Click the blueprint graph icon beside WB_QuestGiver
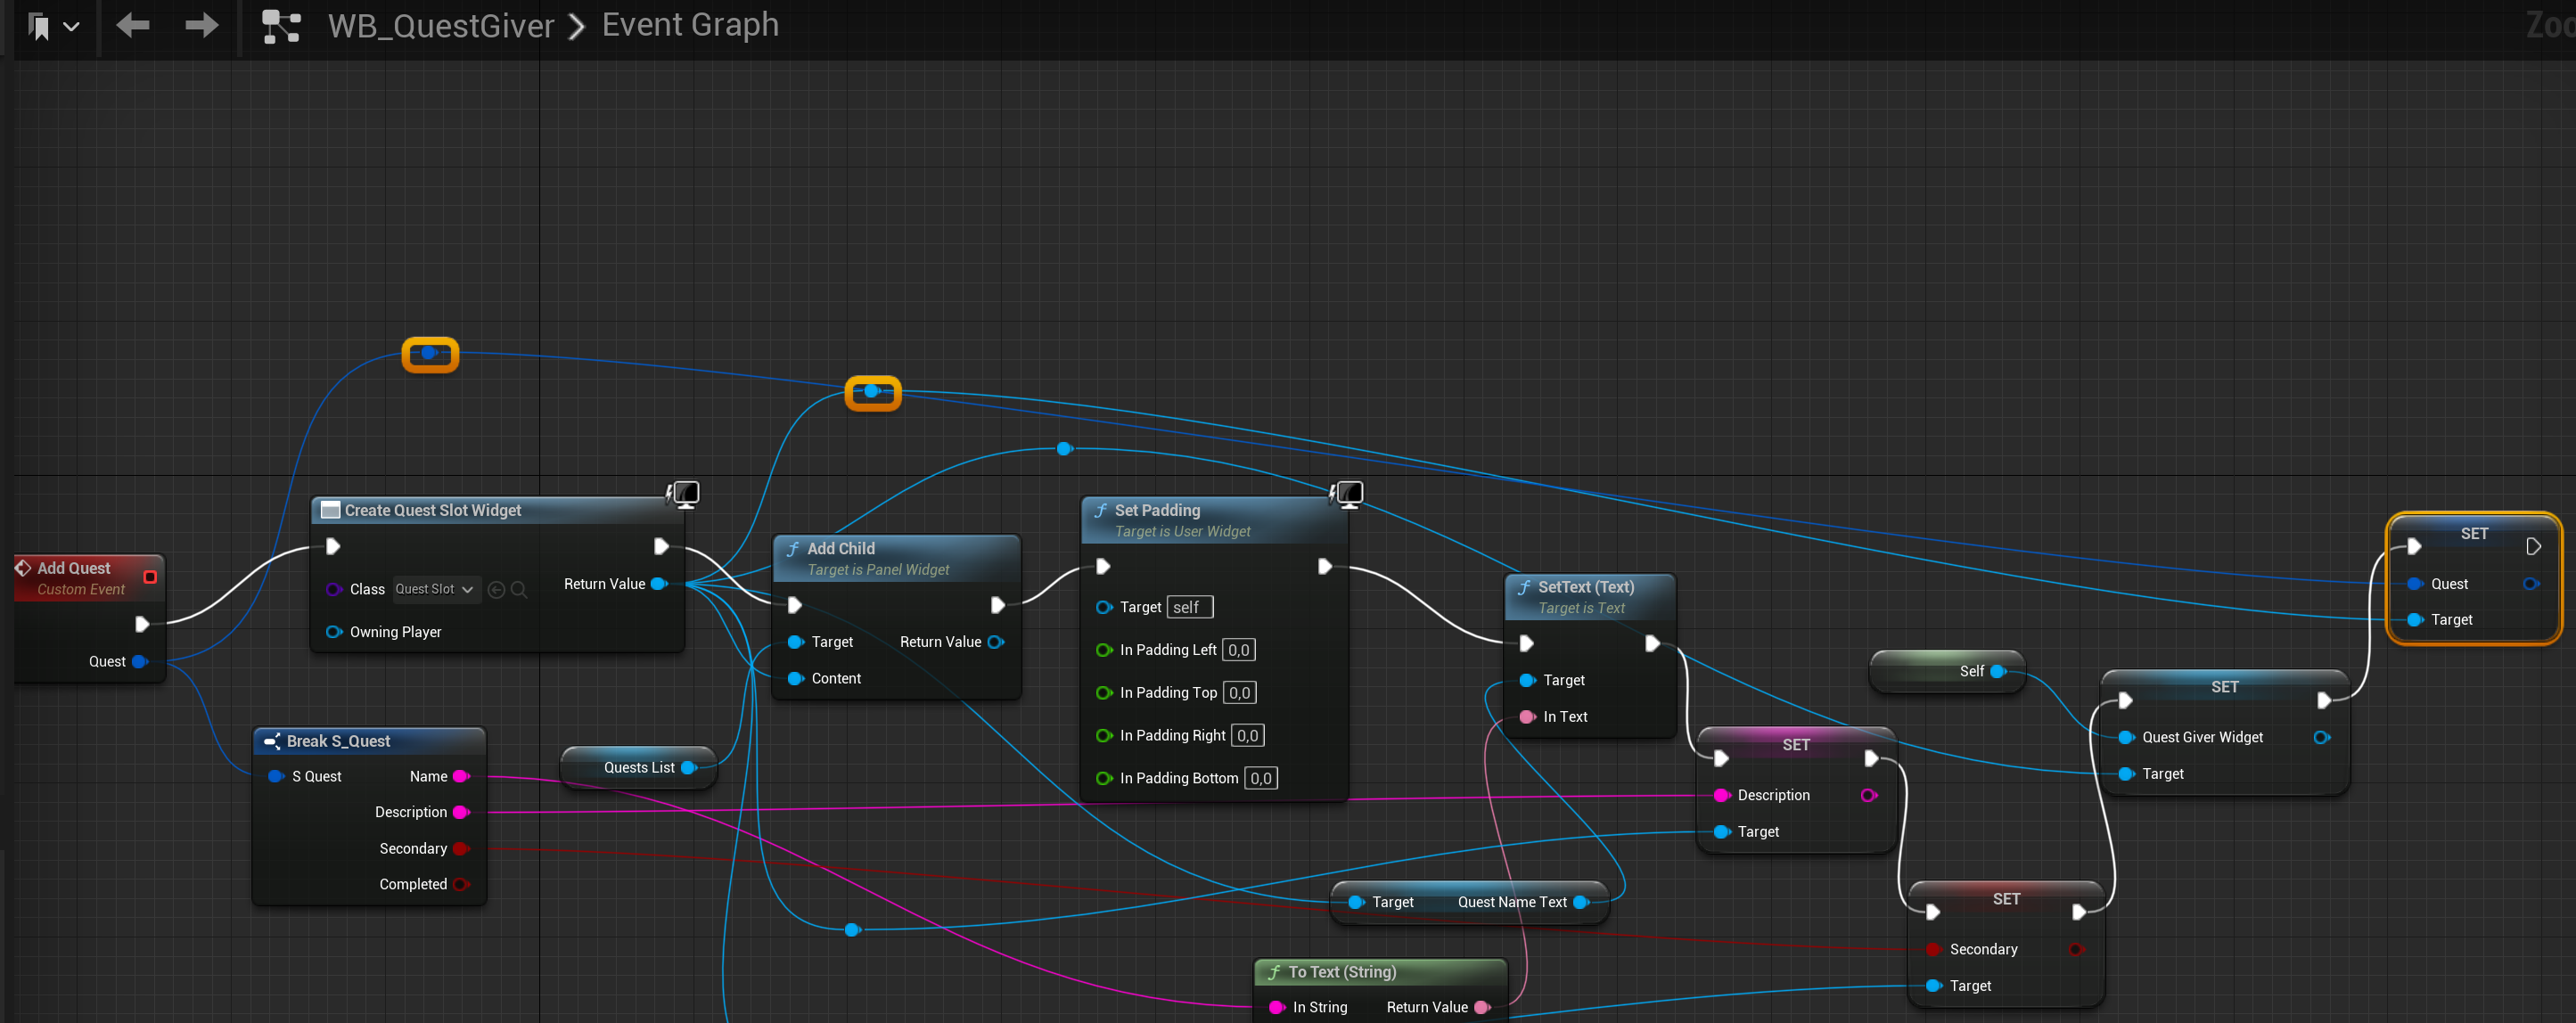 281,26
